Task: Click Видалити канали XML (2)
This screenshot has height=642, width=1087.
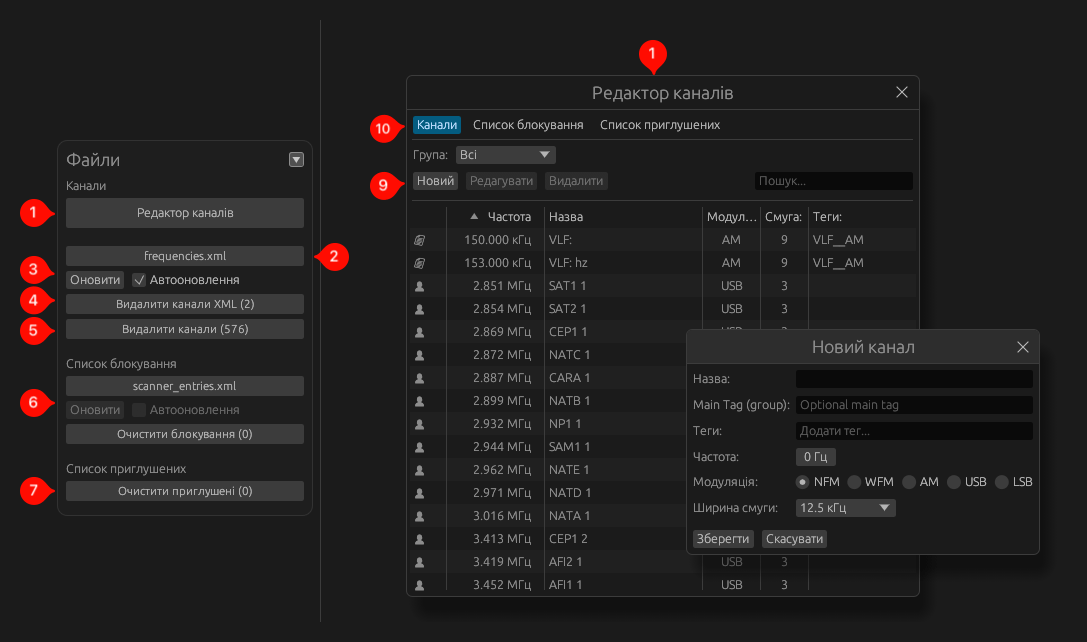Action: click(x=184, y=304)
